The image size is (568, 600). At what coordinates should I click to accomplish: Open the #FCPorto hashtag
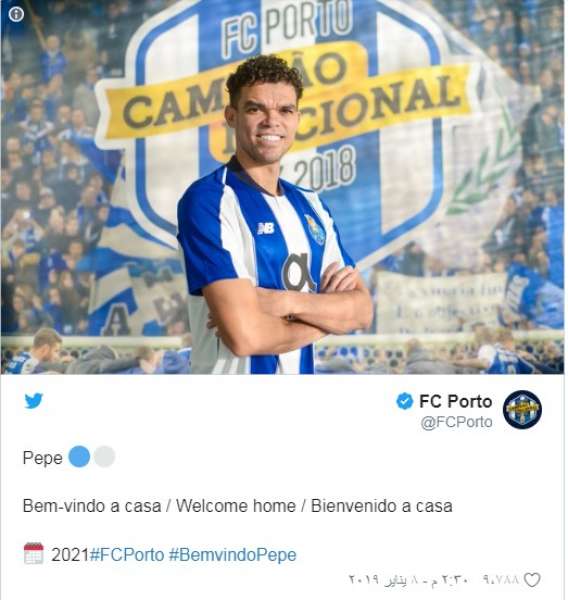click(x=127, y=555)
